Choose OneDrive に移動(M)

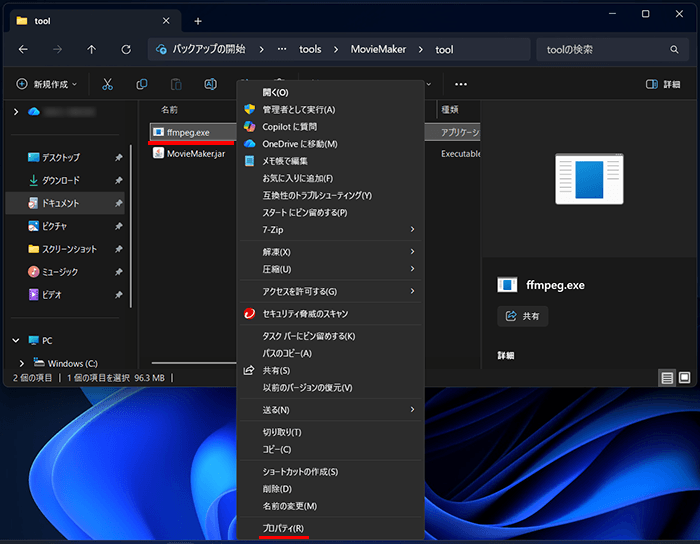pos(331,144)
